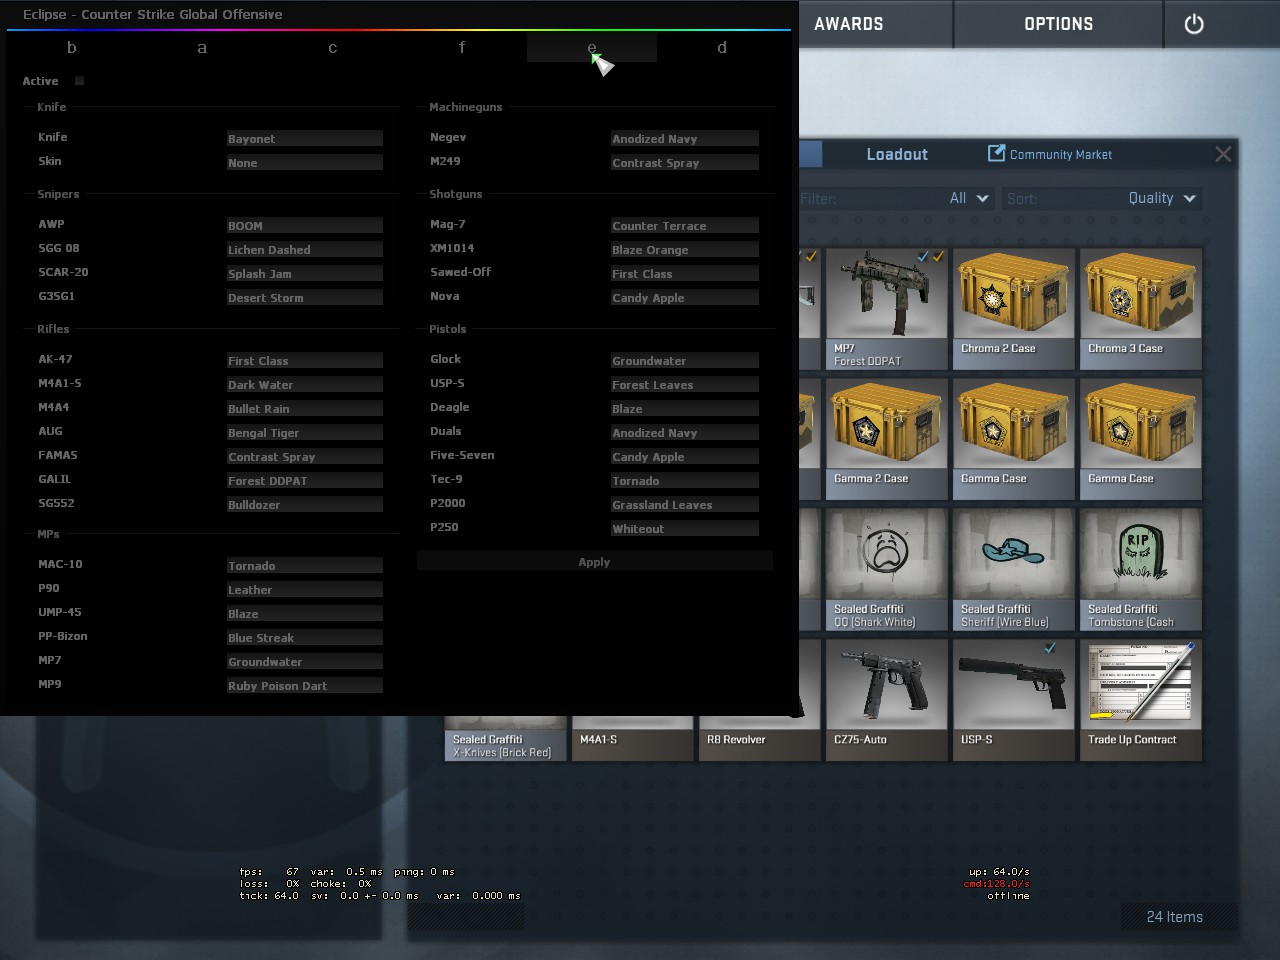Toggle the Active checkbox in Eclipse
The width and height of the screenshot is (1280, 960).
point(79,81)
